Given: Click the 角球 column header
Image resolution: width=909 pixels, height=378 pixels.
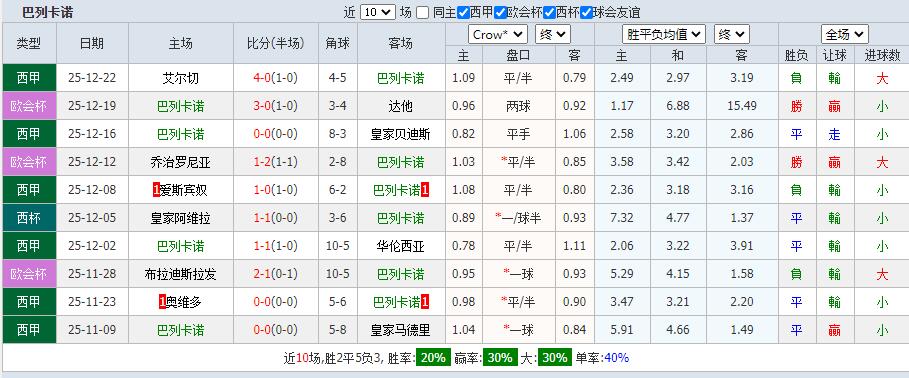Looking at the screenshot, I should pyautogui.click(x=338, y=43).
